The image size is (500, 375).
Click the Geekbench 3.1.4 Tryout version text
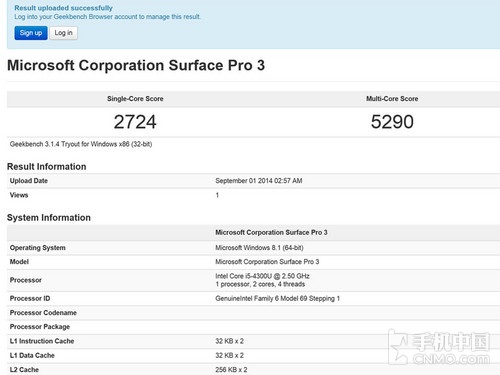coord(81,144)
